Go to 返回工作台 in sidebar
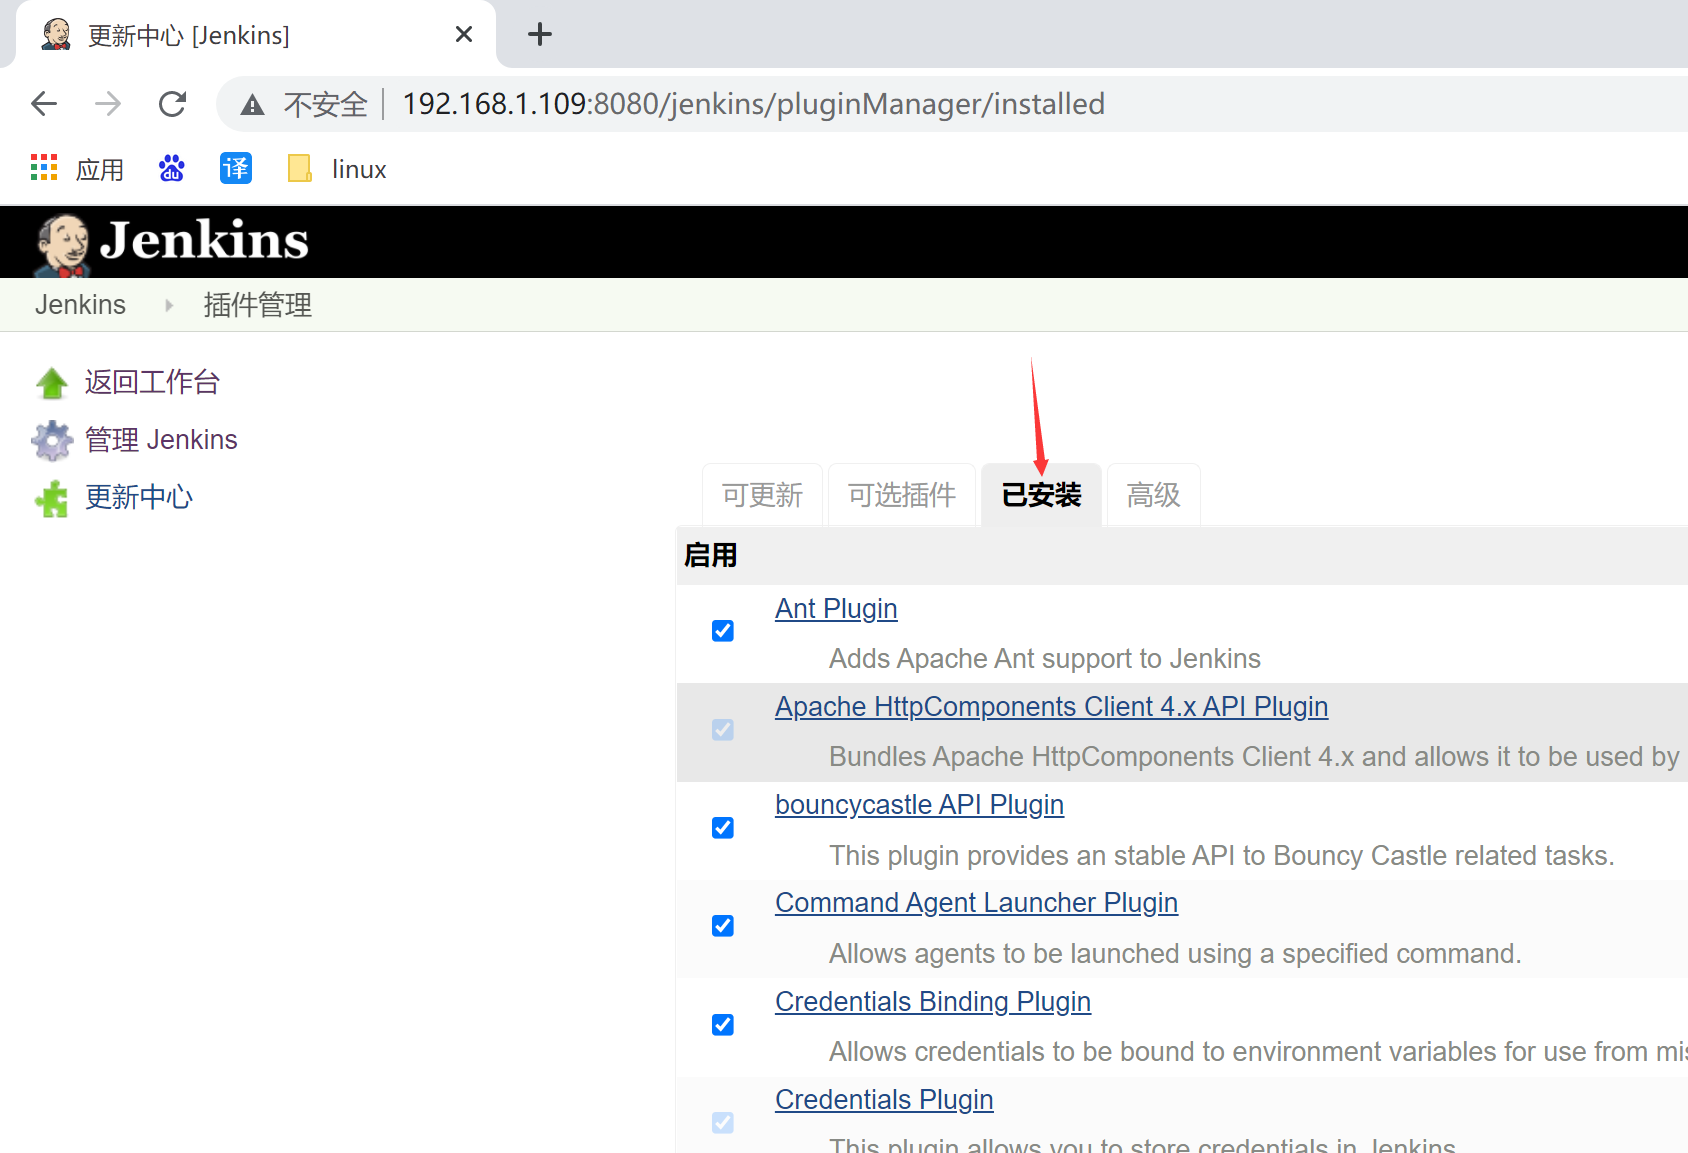The width and height of the screenshot is (1688, 1153). click(x=152, y=382)
